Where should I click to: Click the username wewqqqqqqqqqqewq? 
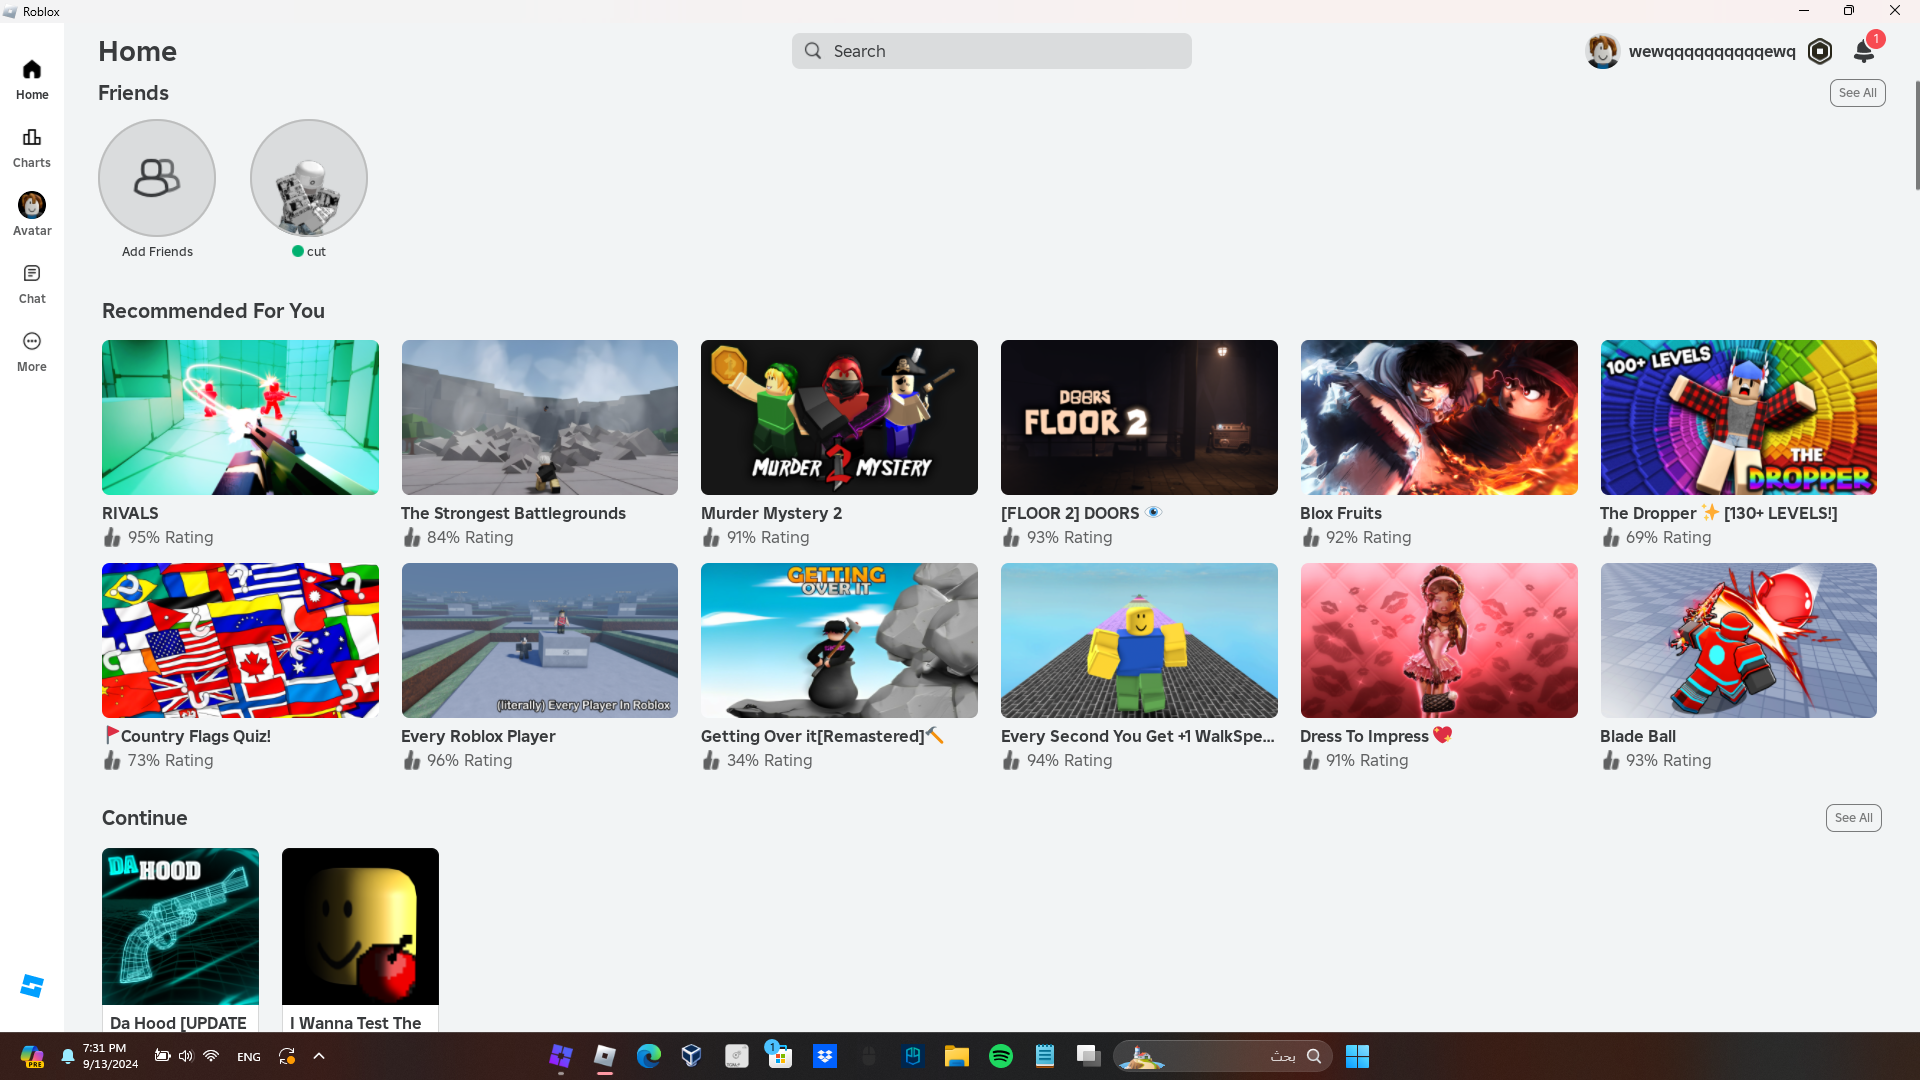click(1711, 51)
